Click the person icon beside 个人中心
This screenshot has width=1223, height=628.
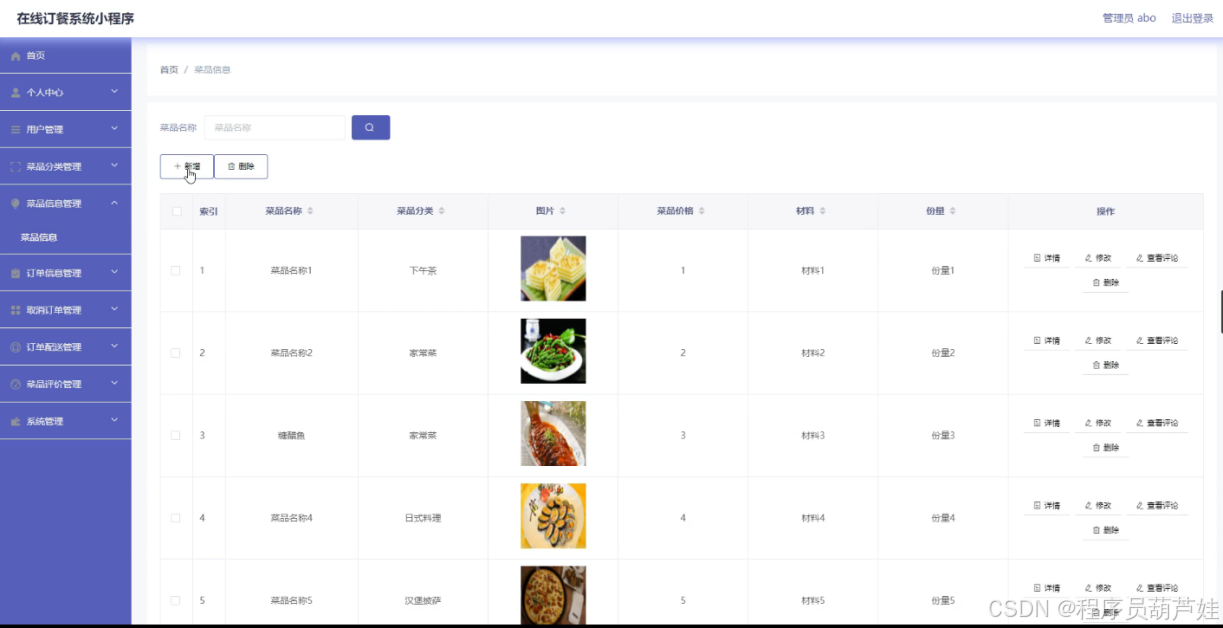pos(15,93)
